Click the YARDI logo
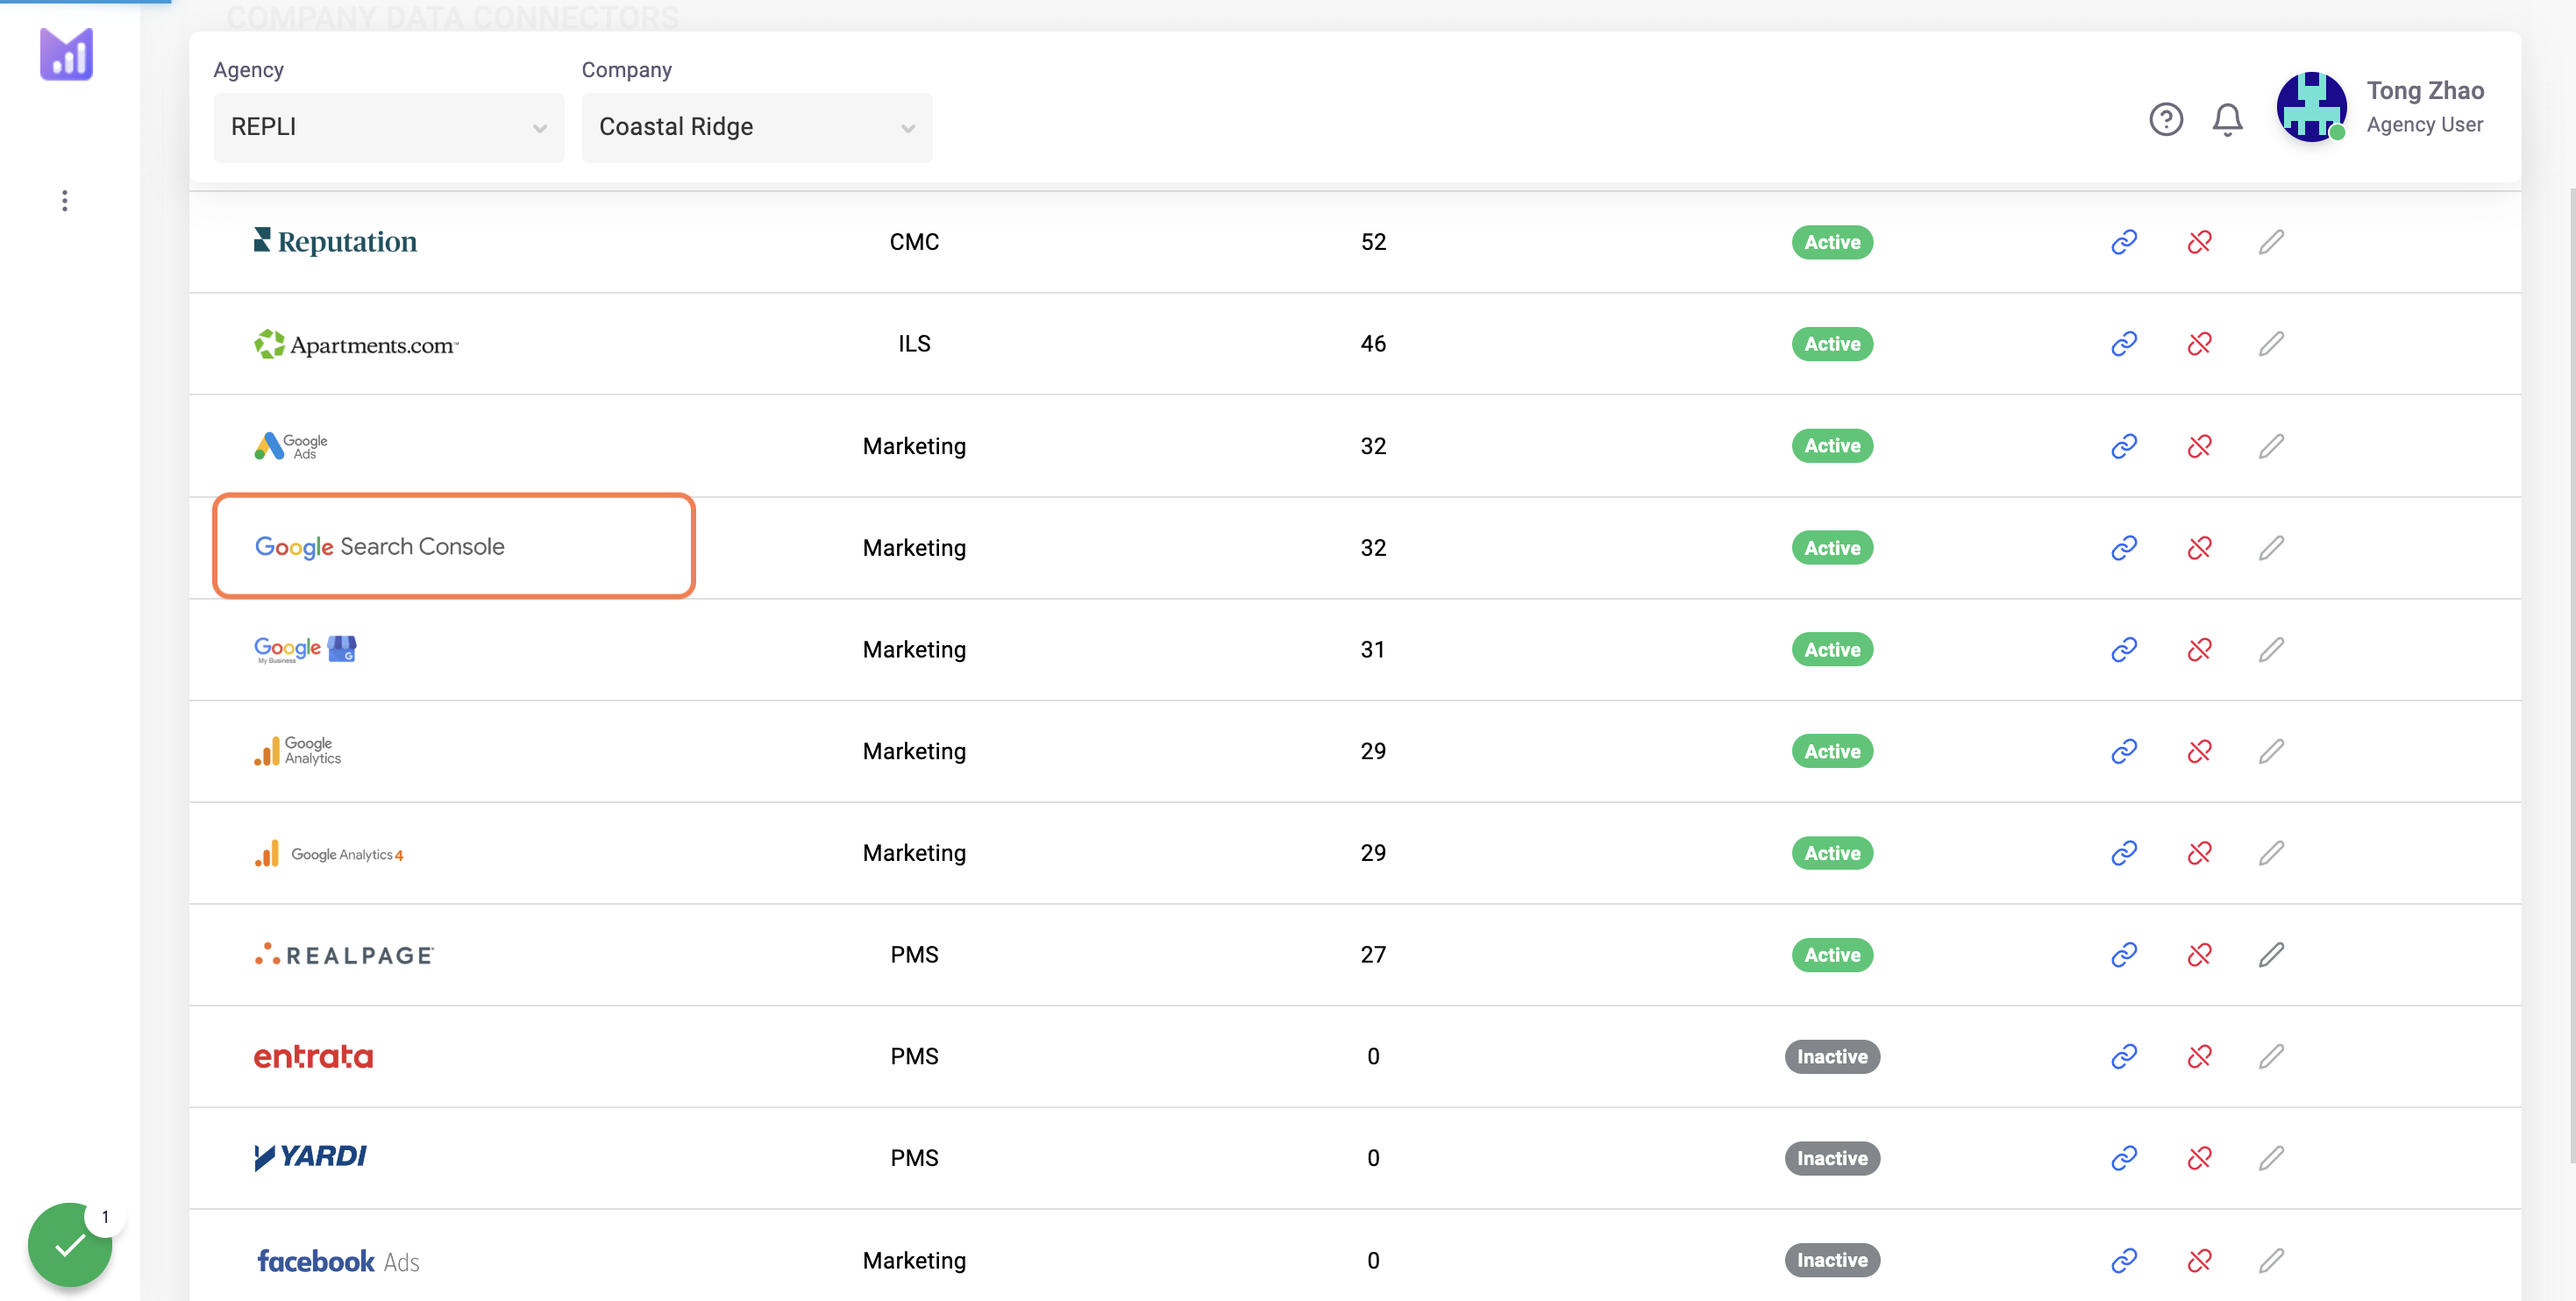The height and width of the screenshot is (1301, 2576). click(310, 1157)
